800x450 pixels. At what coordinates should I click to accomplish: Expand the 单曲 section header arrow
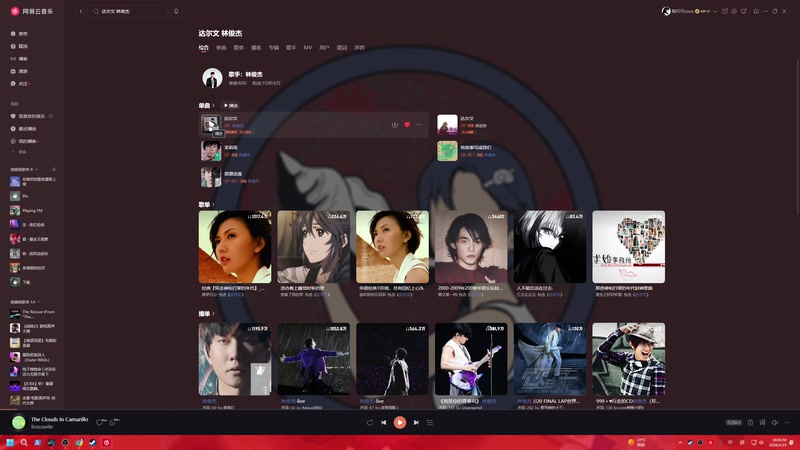tap(213, 106)
